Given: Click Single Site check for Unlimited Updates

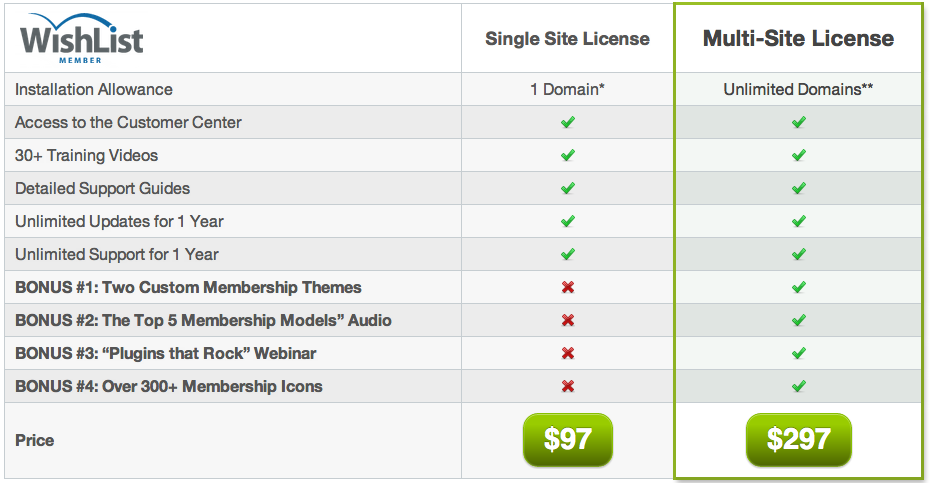Looking at the screenshot, I should [x=568, y=221].
